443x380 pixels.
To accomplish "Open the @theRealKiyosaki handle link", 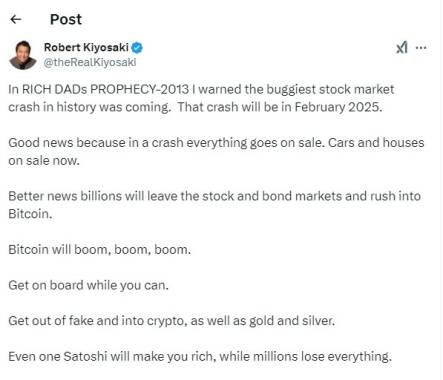I will point(90,62).
